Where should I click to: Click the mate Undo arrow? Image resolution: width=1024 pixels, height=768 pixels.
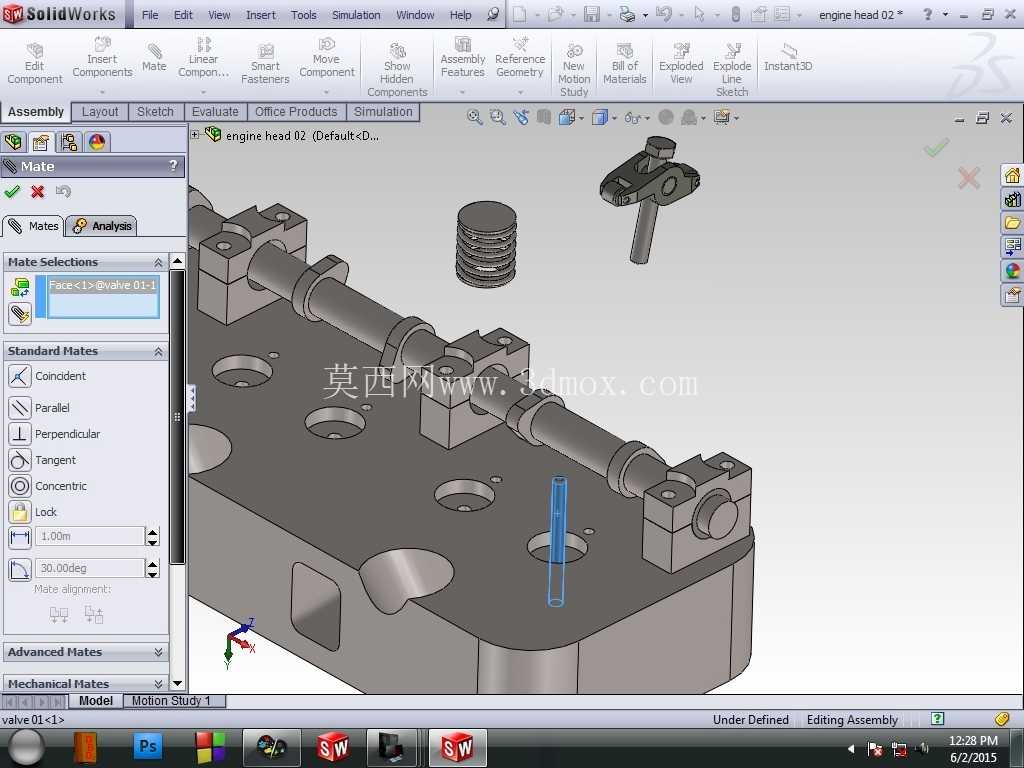click(63, 191)
